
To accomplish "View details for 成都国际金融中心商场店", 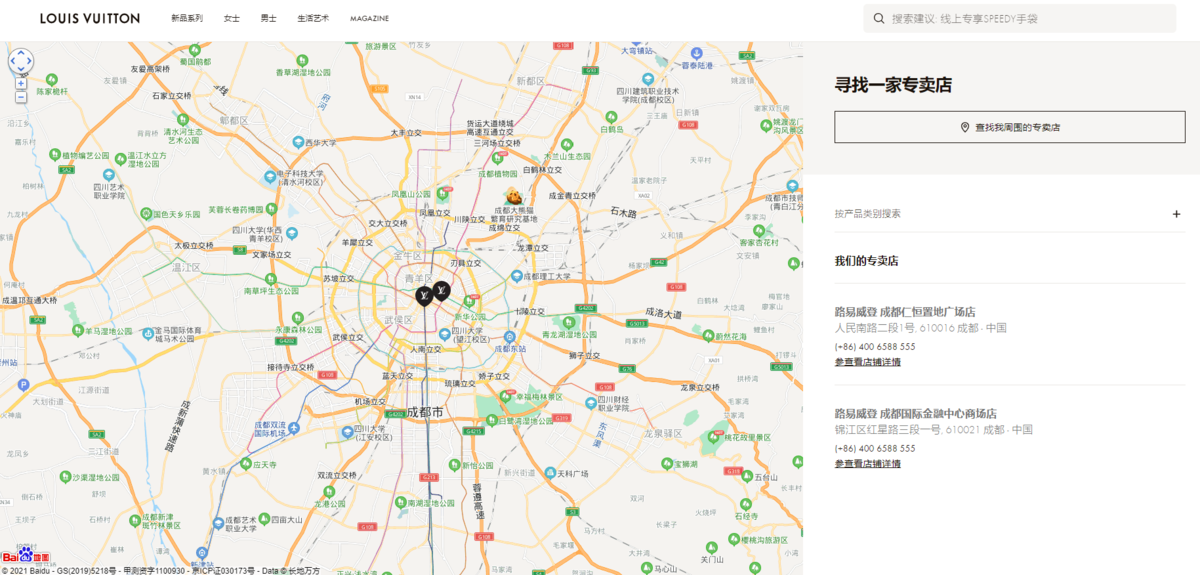I will 867,464.
